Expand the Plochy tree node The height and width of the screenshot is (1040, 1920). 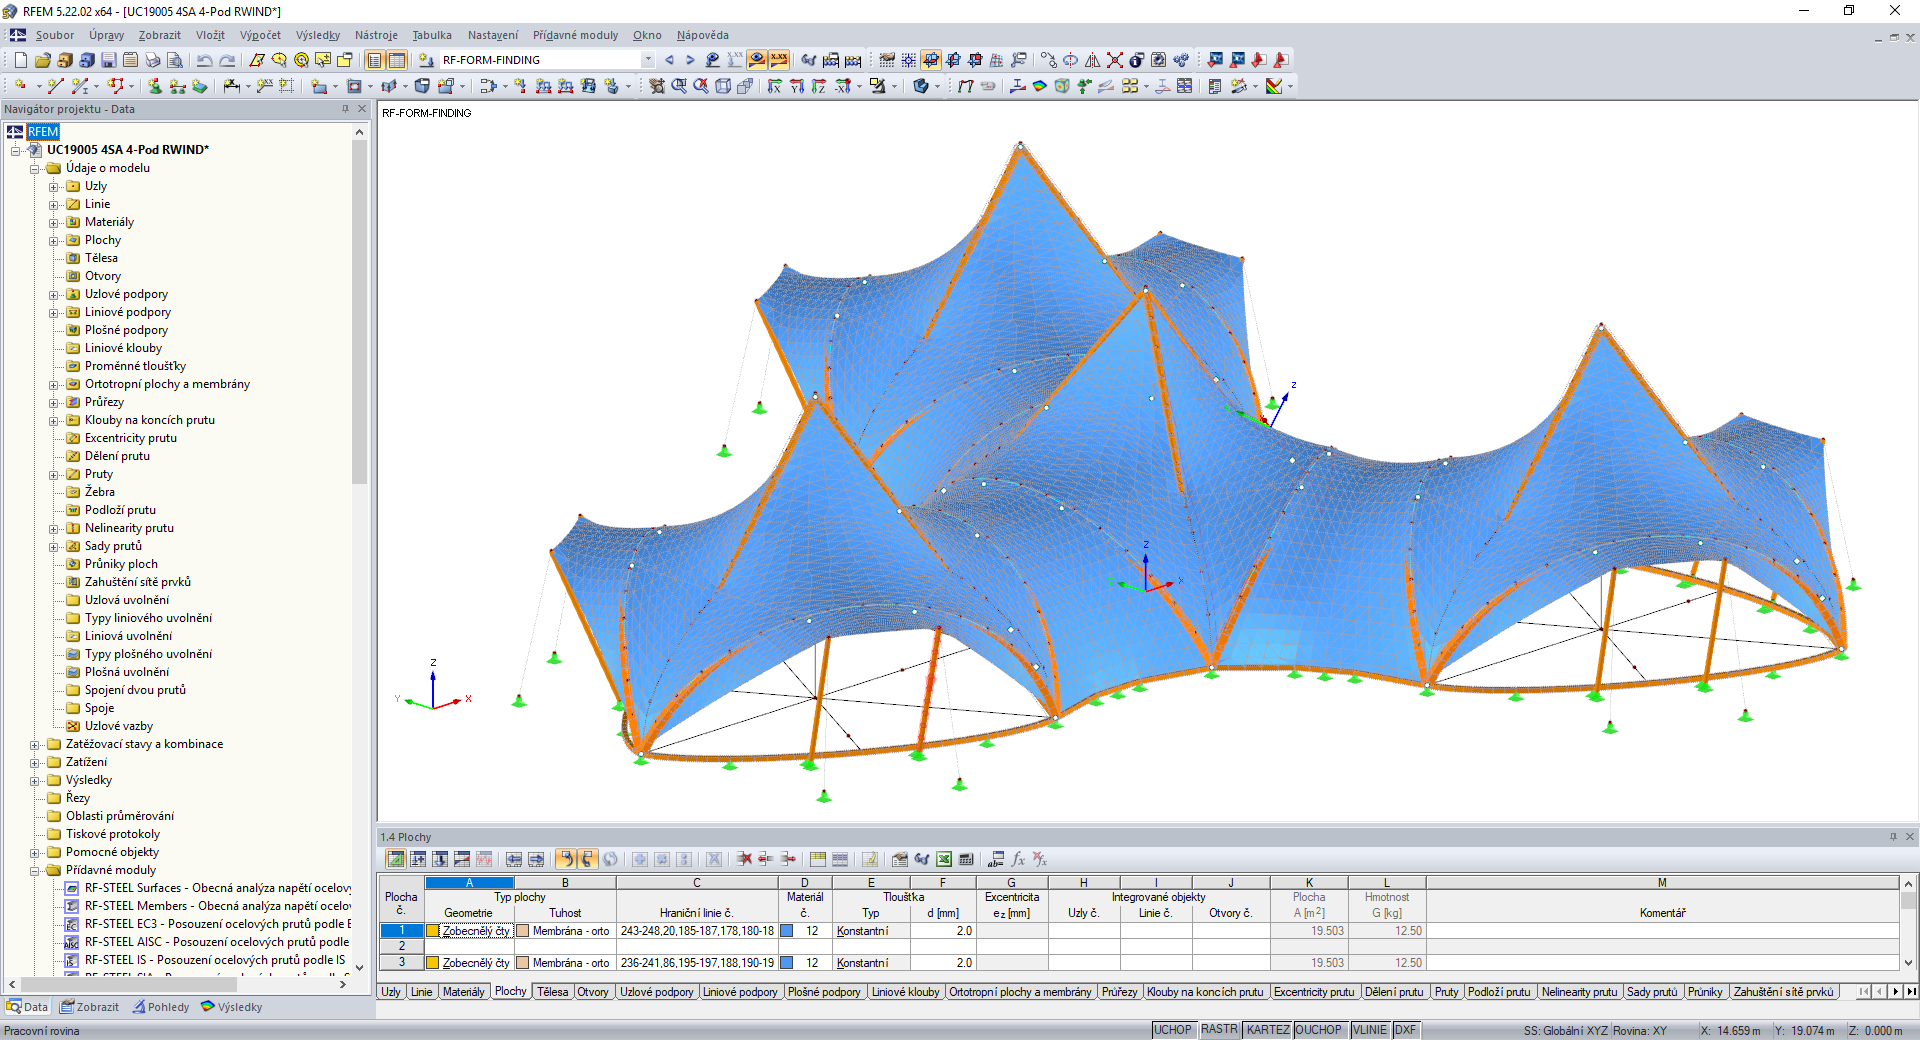tap(54, 240)
